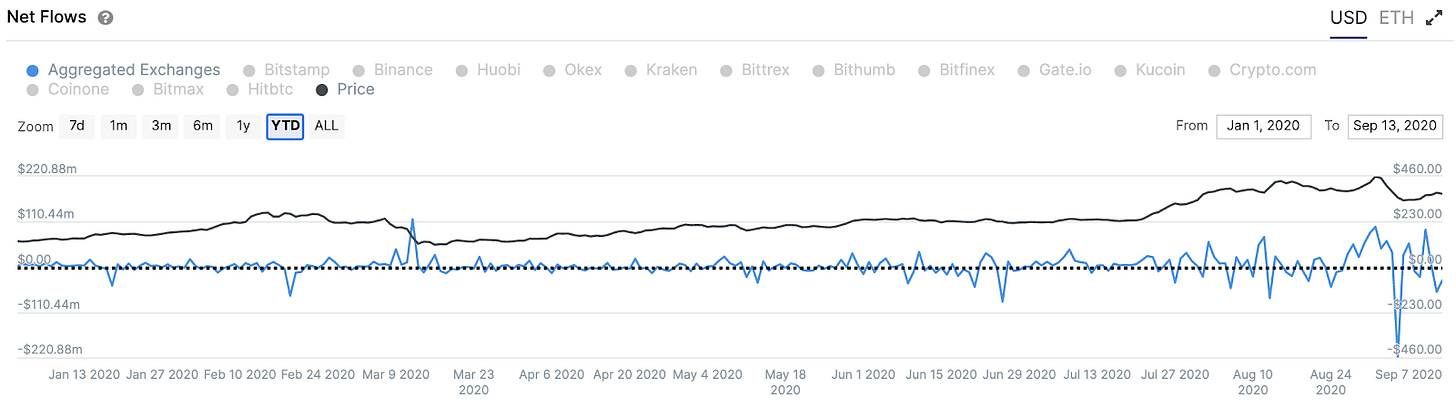Viewport: 1456px width, 409px height.
Task: Switch currency to USD tab
Action: (1348, 18)
